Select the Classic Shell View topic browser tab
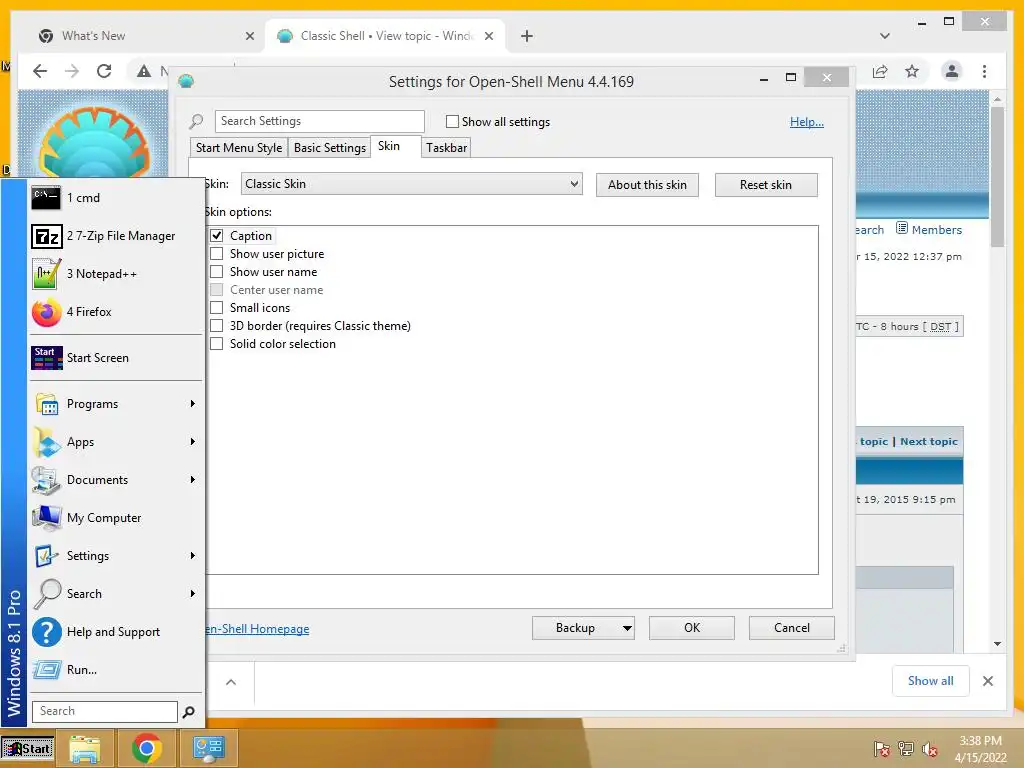The width and height of the screenshot is (1024, 768). [385, 36]
